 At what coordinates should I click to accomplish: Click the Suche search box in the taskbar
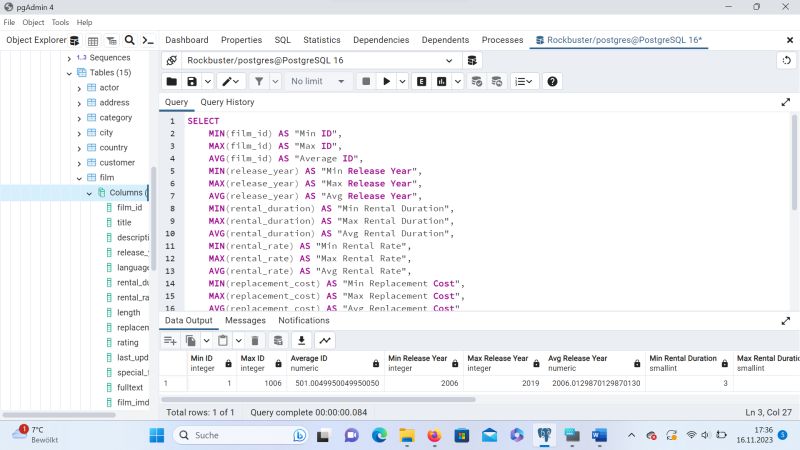pyautogui.click(x=241, y=435)
